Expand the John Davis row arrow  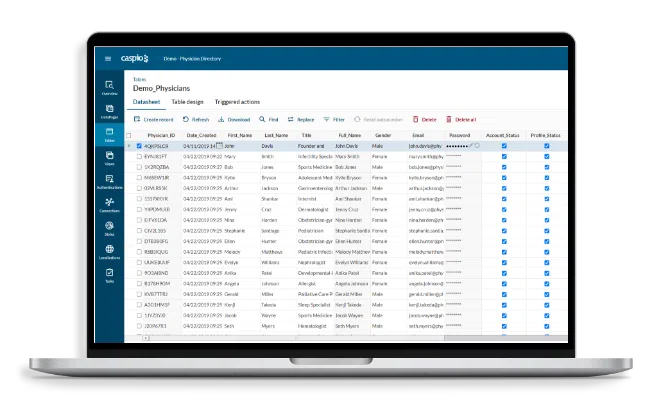(x=128, y=146)
